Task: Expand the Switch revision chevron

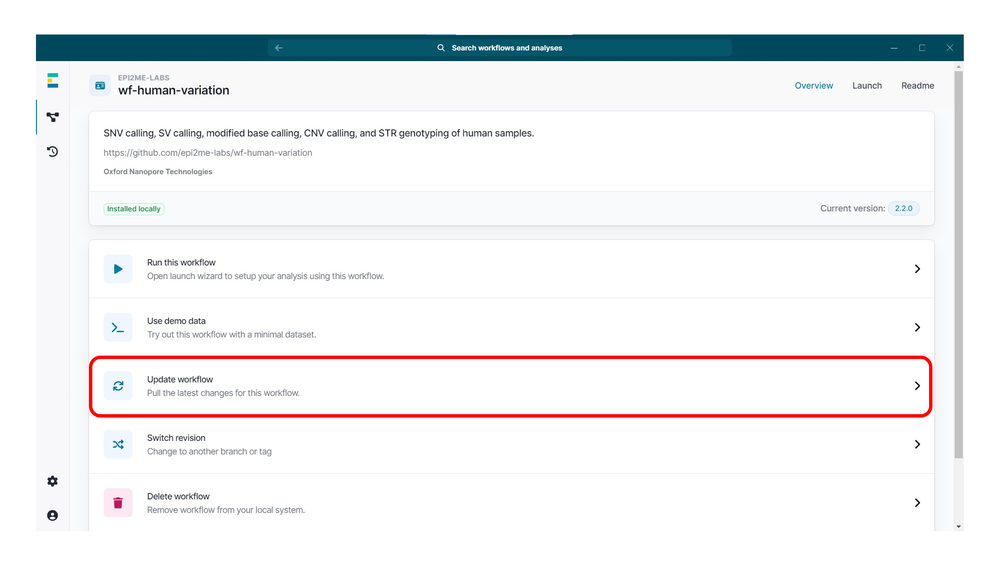Action: [x=917, y=444]
